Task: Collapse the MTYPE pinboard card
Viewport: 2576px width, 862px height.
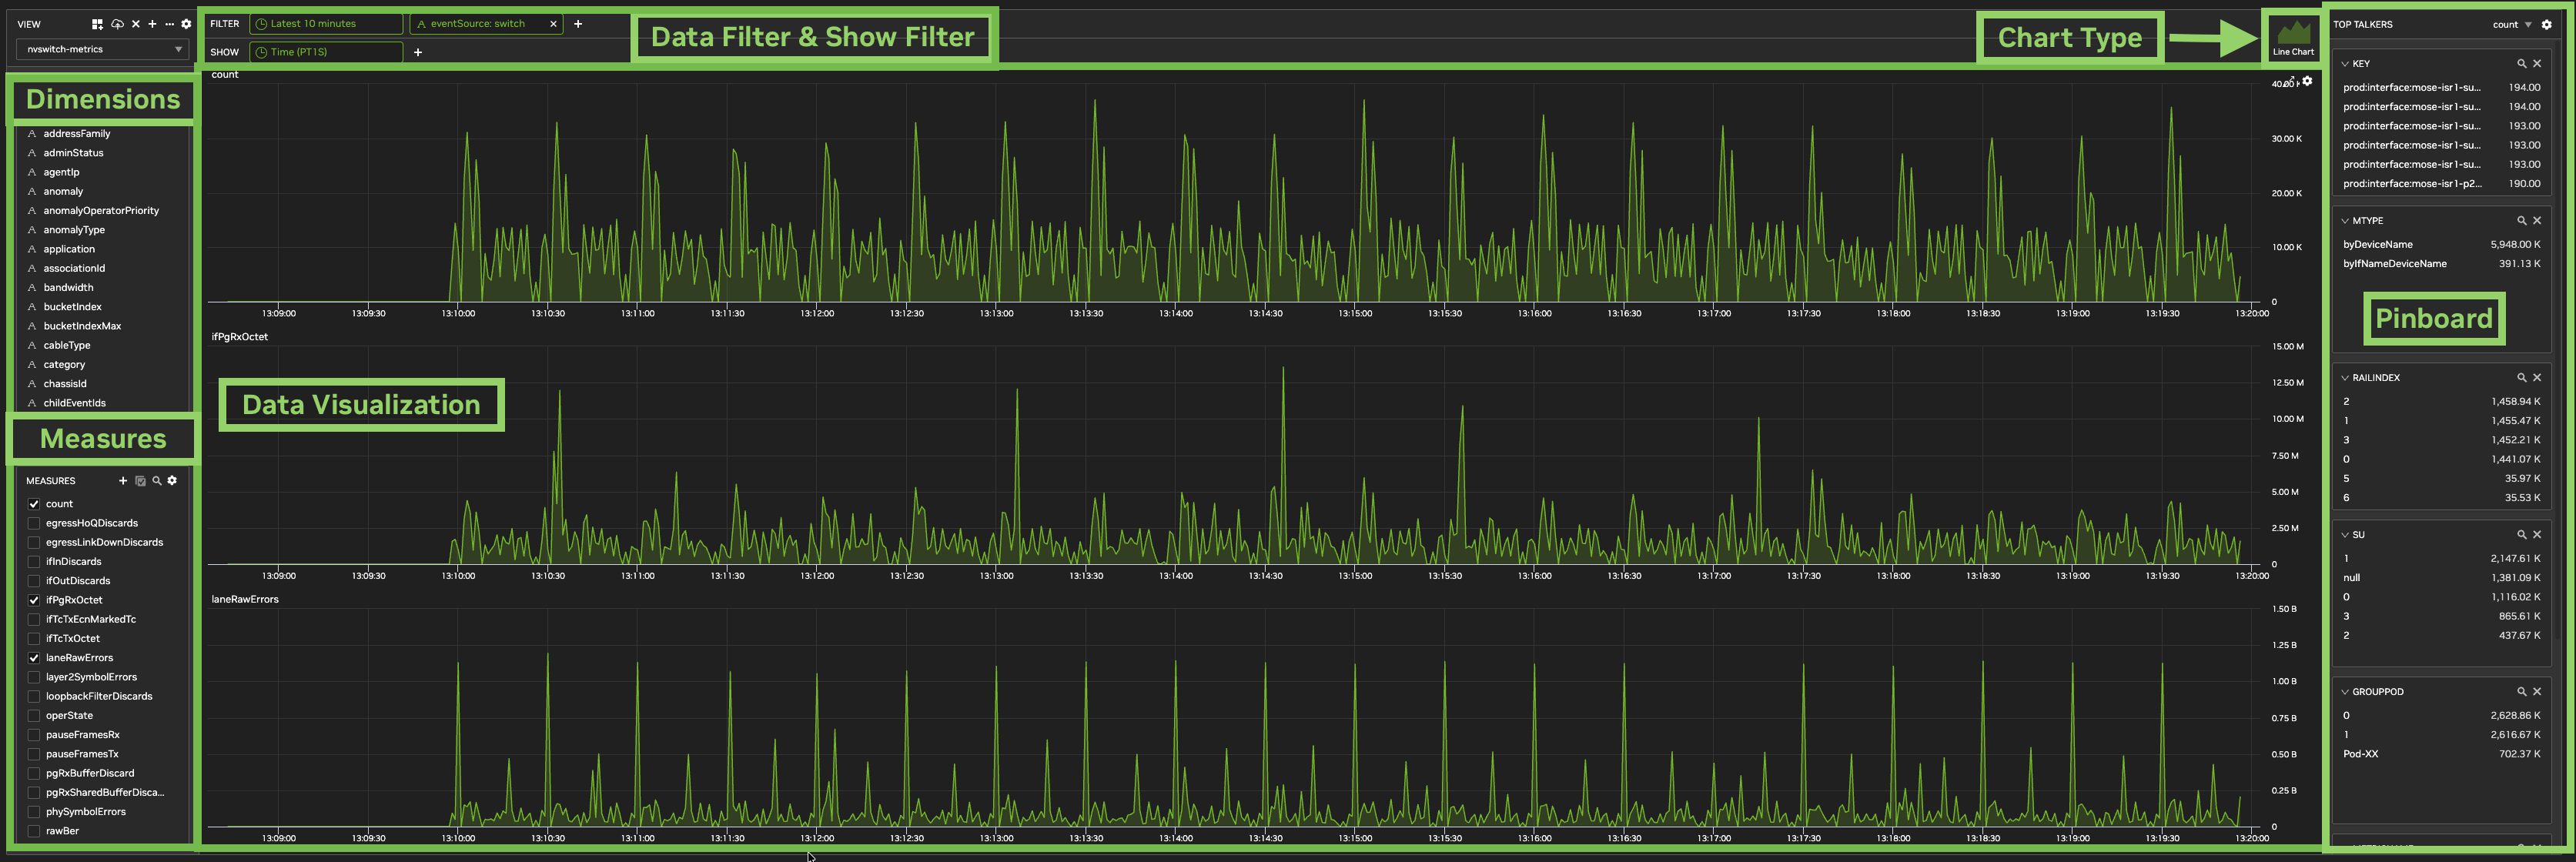Action: click(x=2345, y=220)
